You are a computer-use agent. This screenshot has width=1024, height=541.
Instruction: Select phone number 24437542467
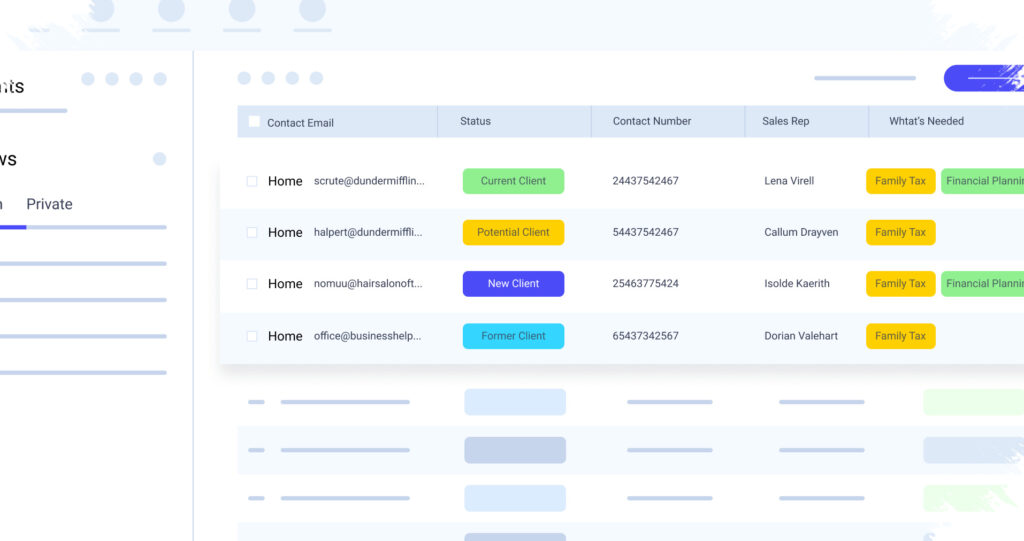point(645,181)
